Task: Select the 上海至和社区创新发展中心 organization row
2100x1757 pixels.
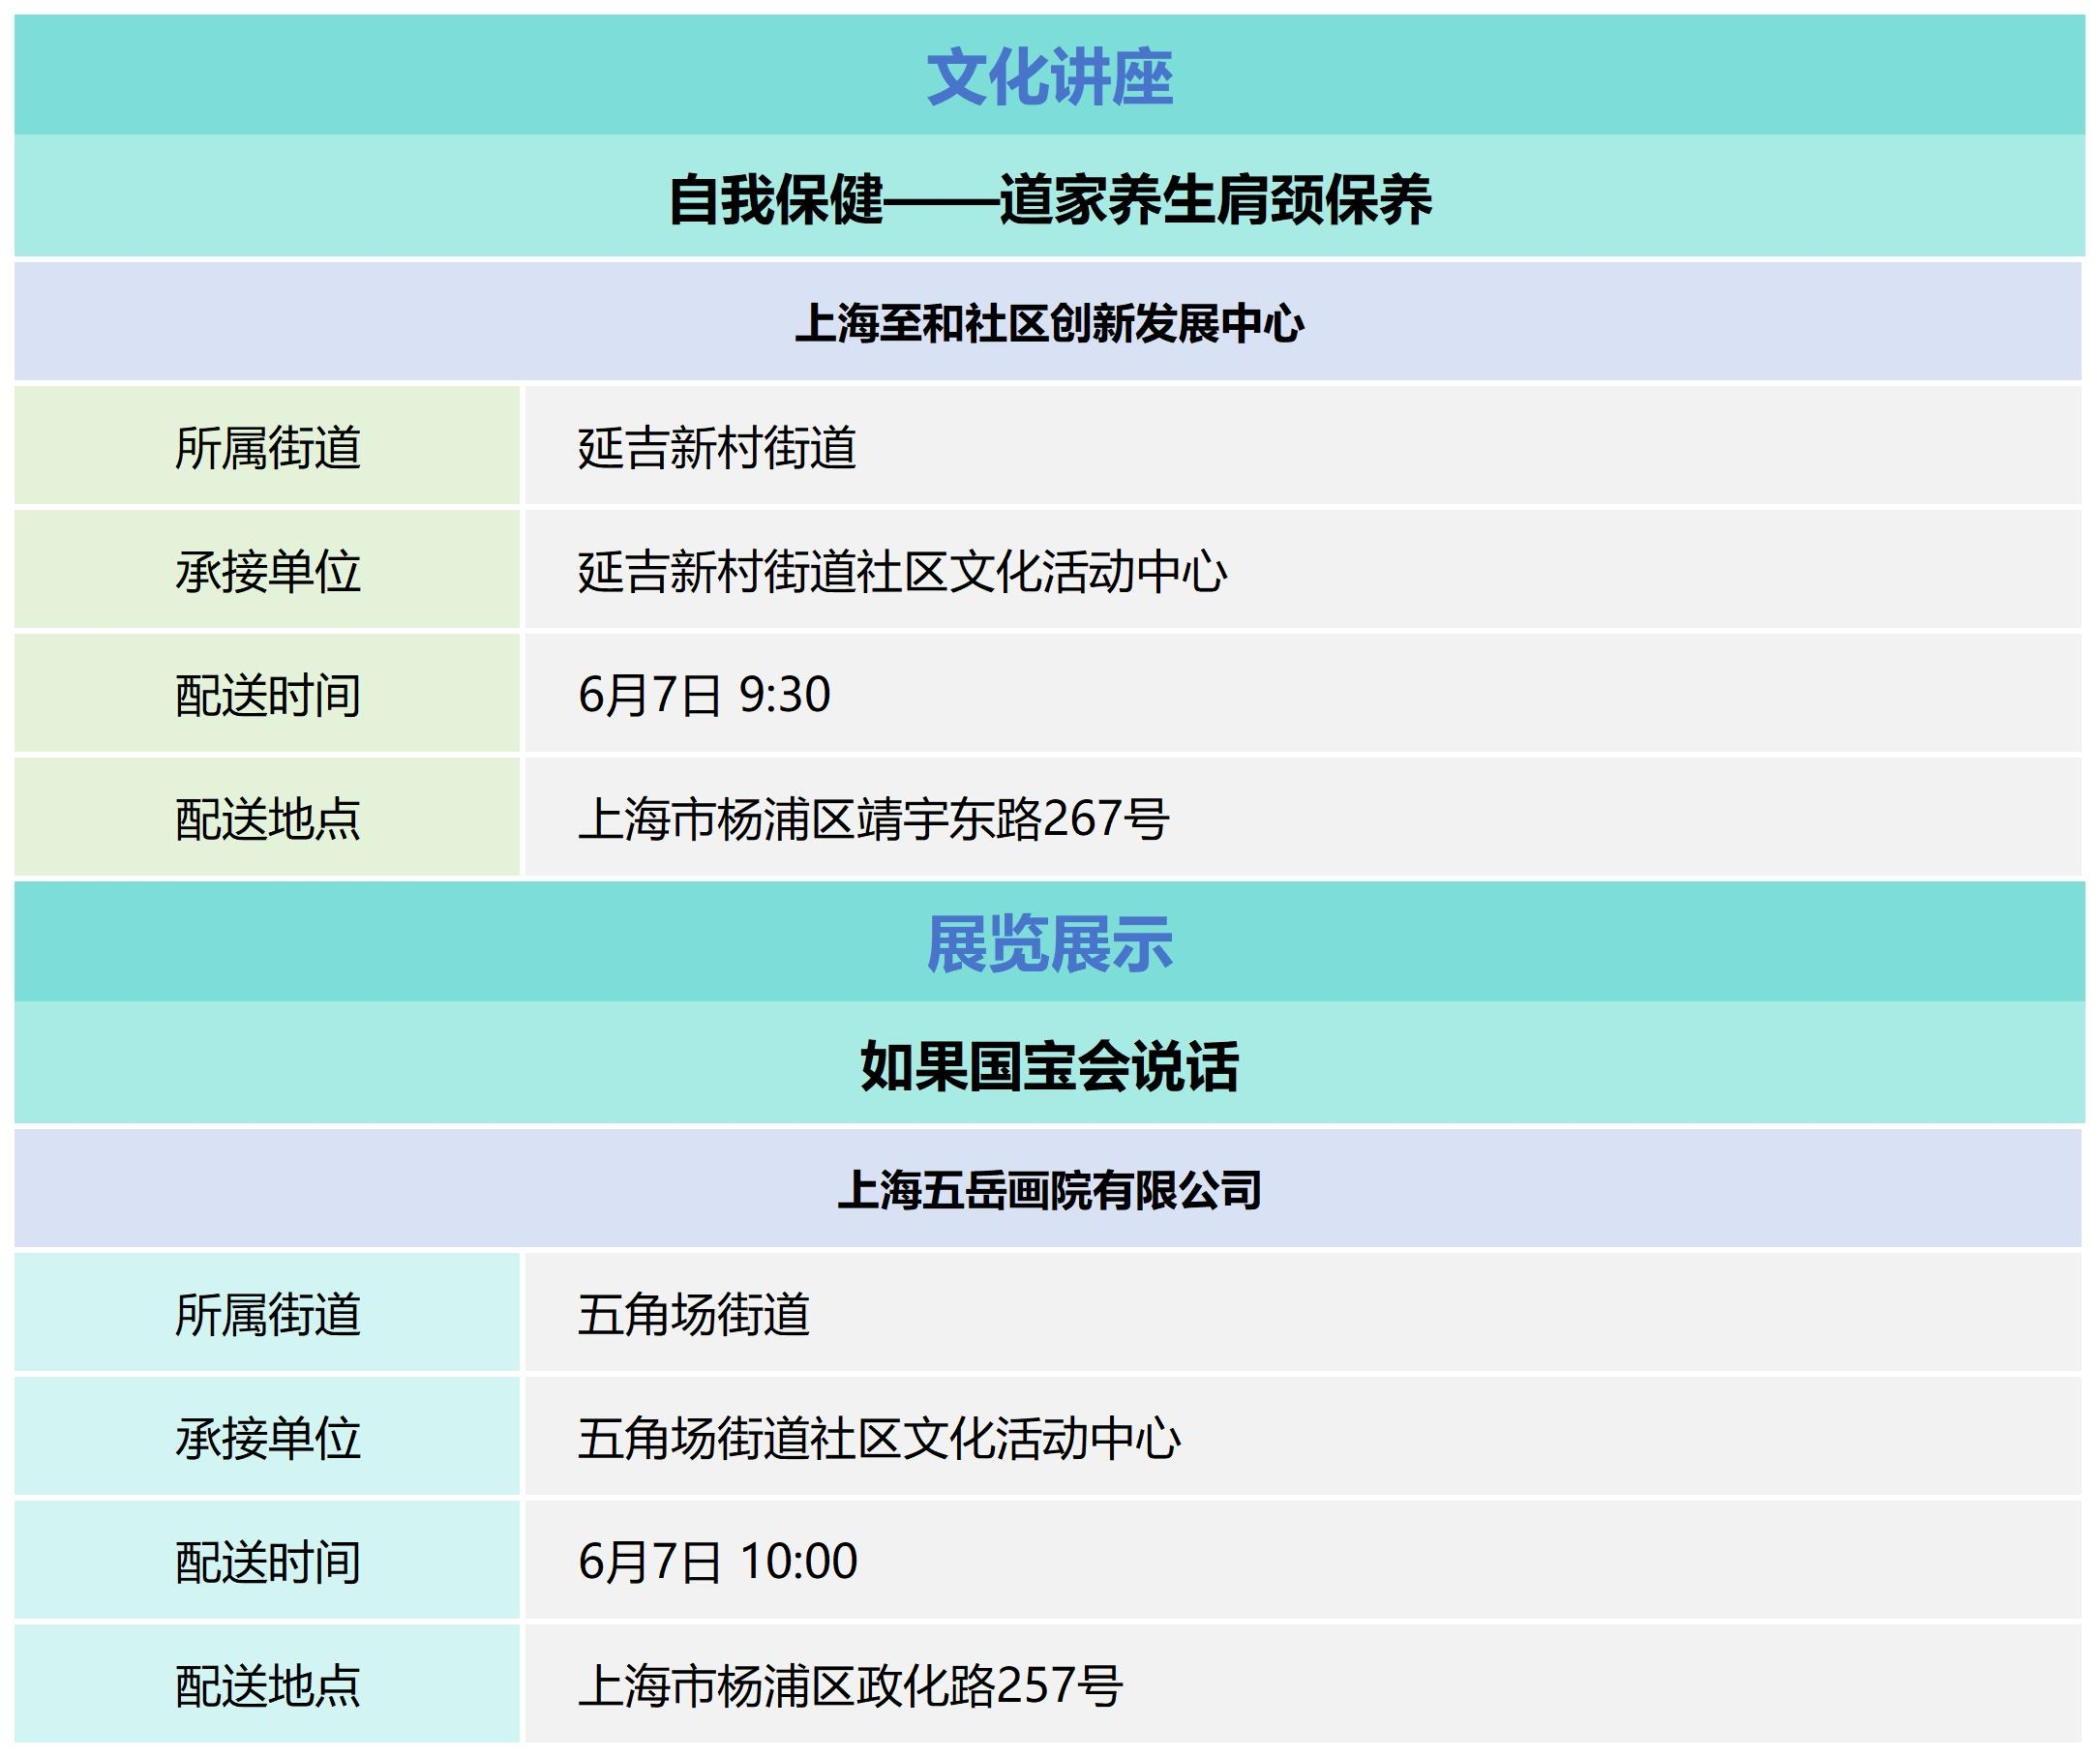Action: click(1049, 323)
